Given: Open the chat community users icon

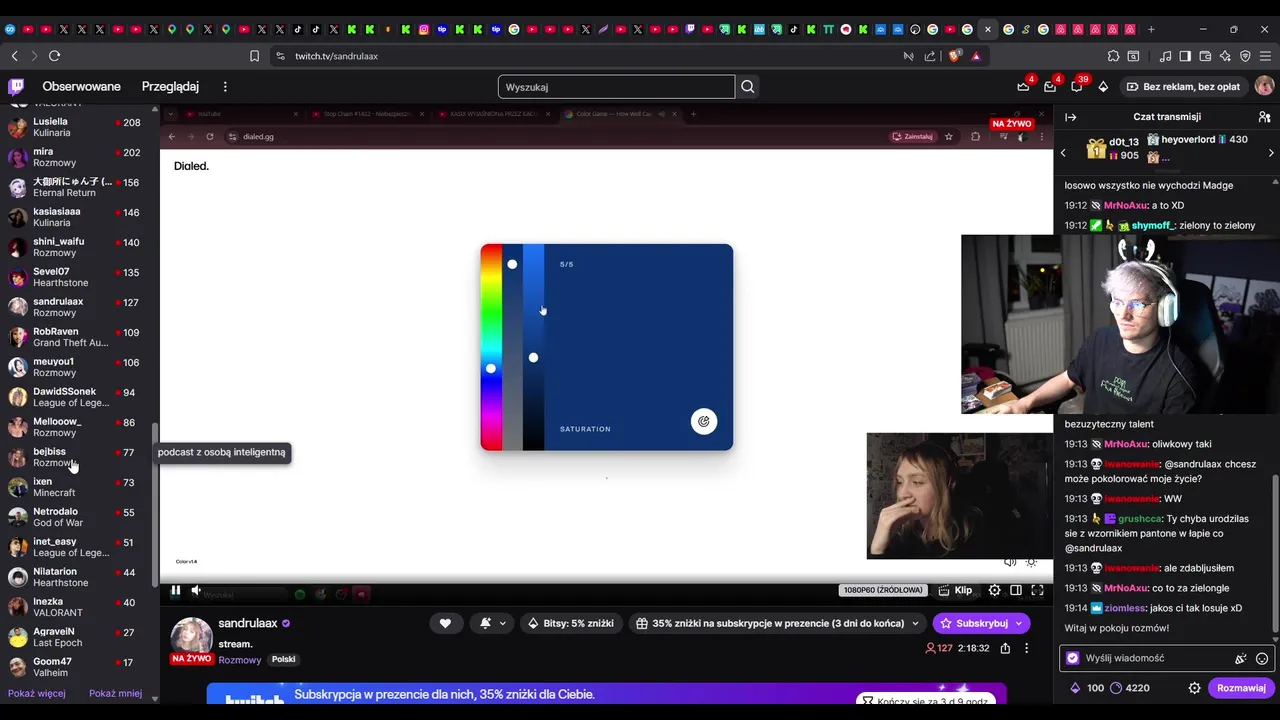Looking at the screenshot, I should 1264,117.
